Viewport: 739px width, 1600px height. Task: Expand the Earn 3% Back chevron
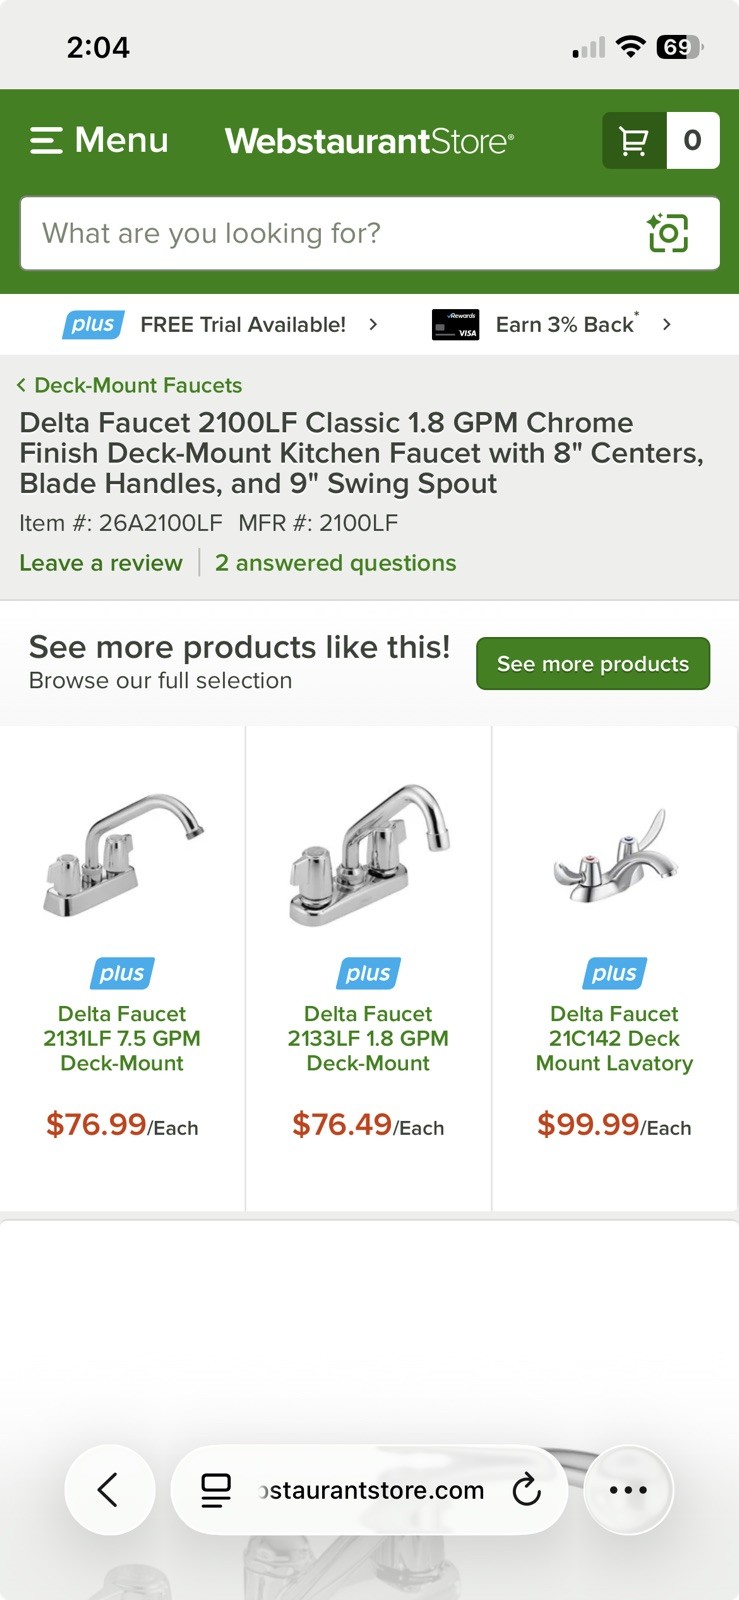pyautogui.click(x=667, y=324)
